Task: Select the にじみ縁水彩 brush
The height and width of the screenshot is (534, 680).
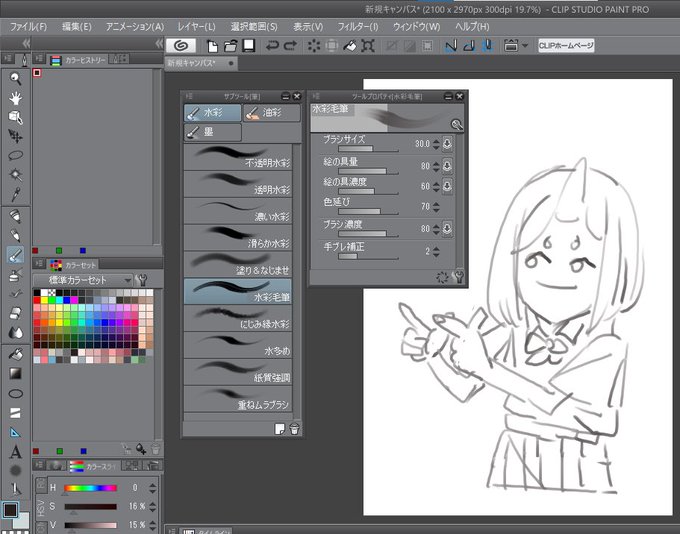Action: (238, 318)
